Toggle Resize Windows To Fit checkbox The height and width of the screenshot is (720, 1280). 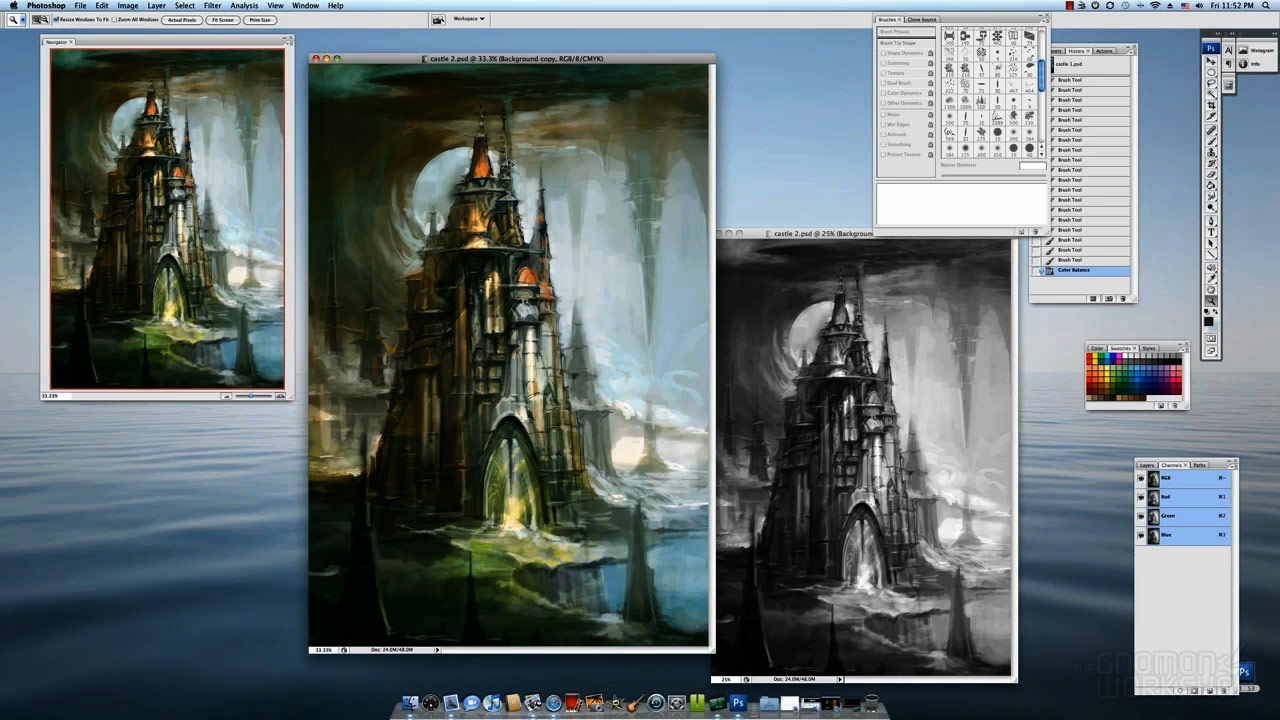click(57, 20)
